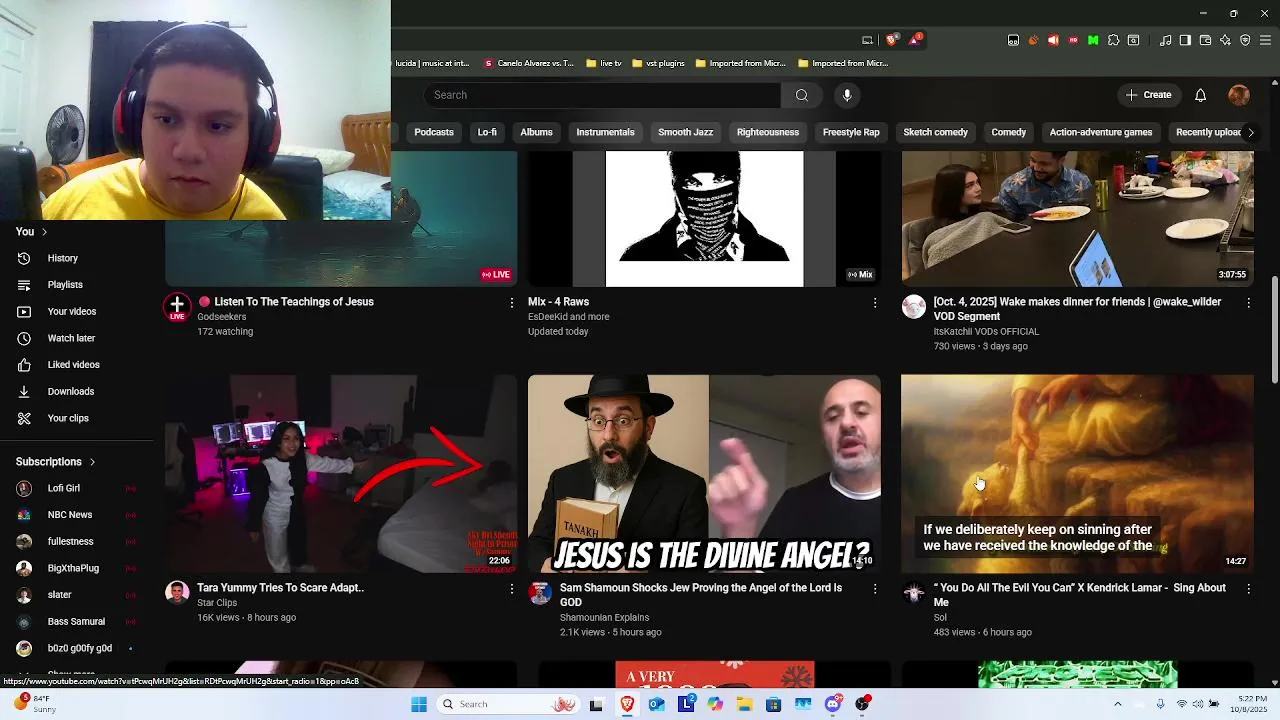Open Godseekers live channel avatar
Viewport: 1280px width, 720px height.
click(177, 306)
